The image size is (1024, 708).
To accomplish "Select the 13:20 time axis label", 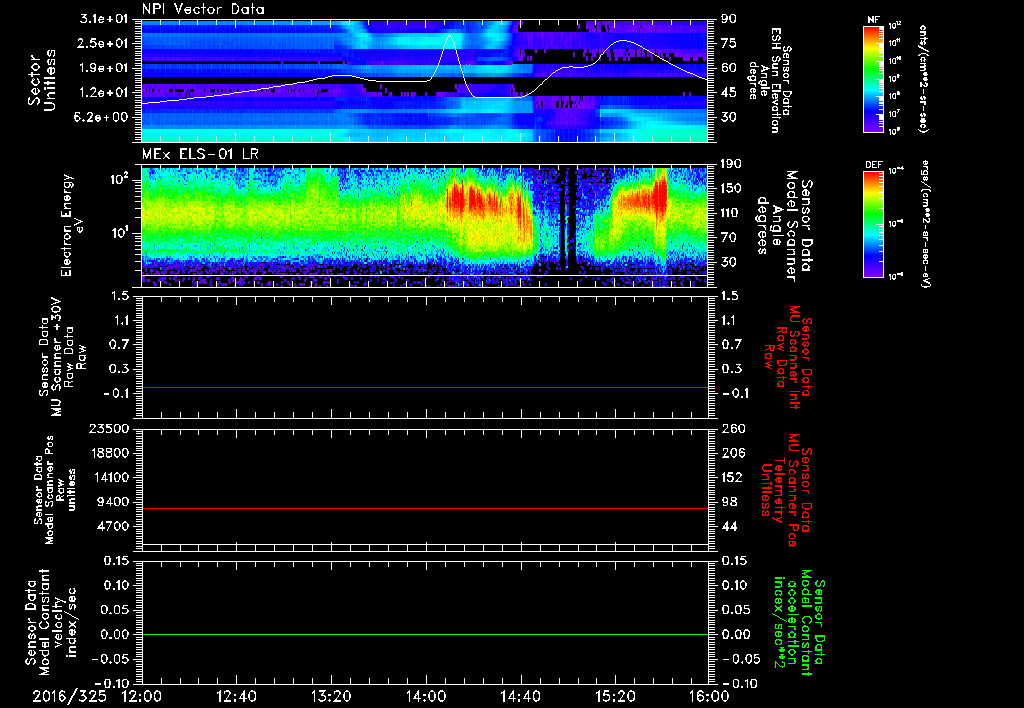I will (331, 696).
